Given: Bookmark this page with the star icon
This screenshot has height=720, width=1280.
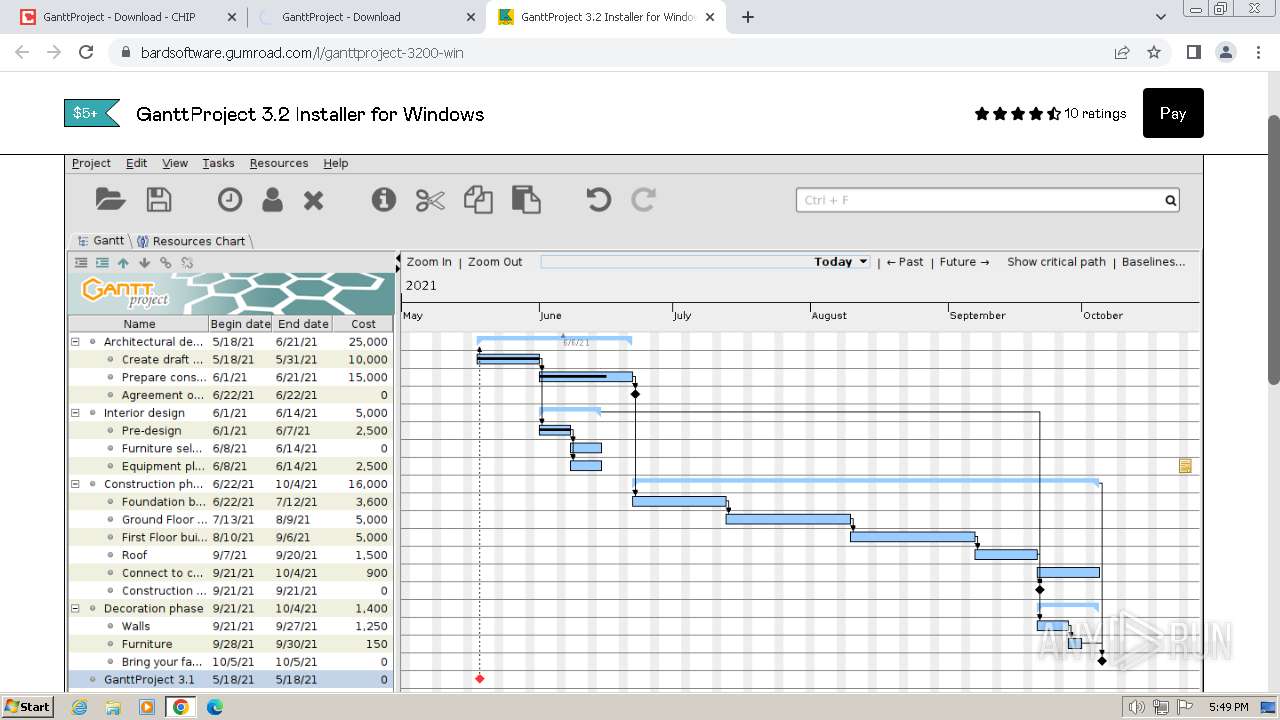Looking at the screenshot, I should [x=1154, y=53].
